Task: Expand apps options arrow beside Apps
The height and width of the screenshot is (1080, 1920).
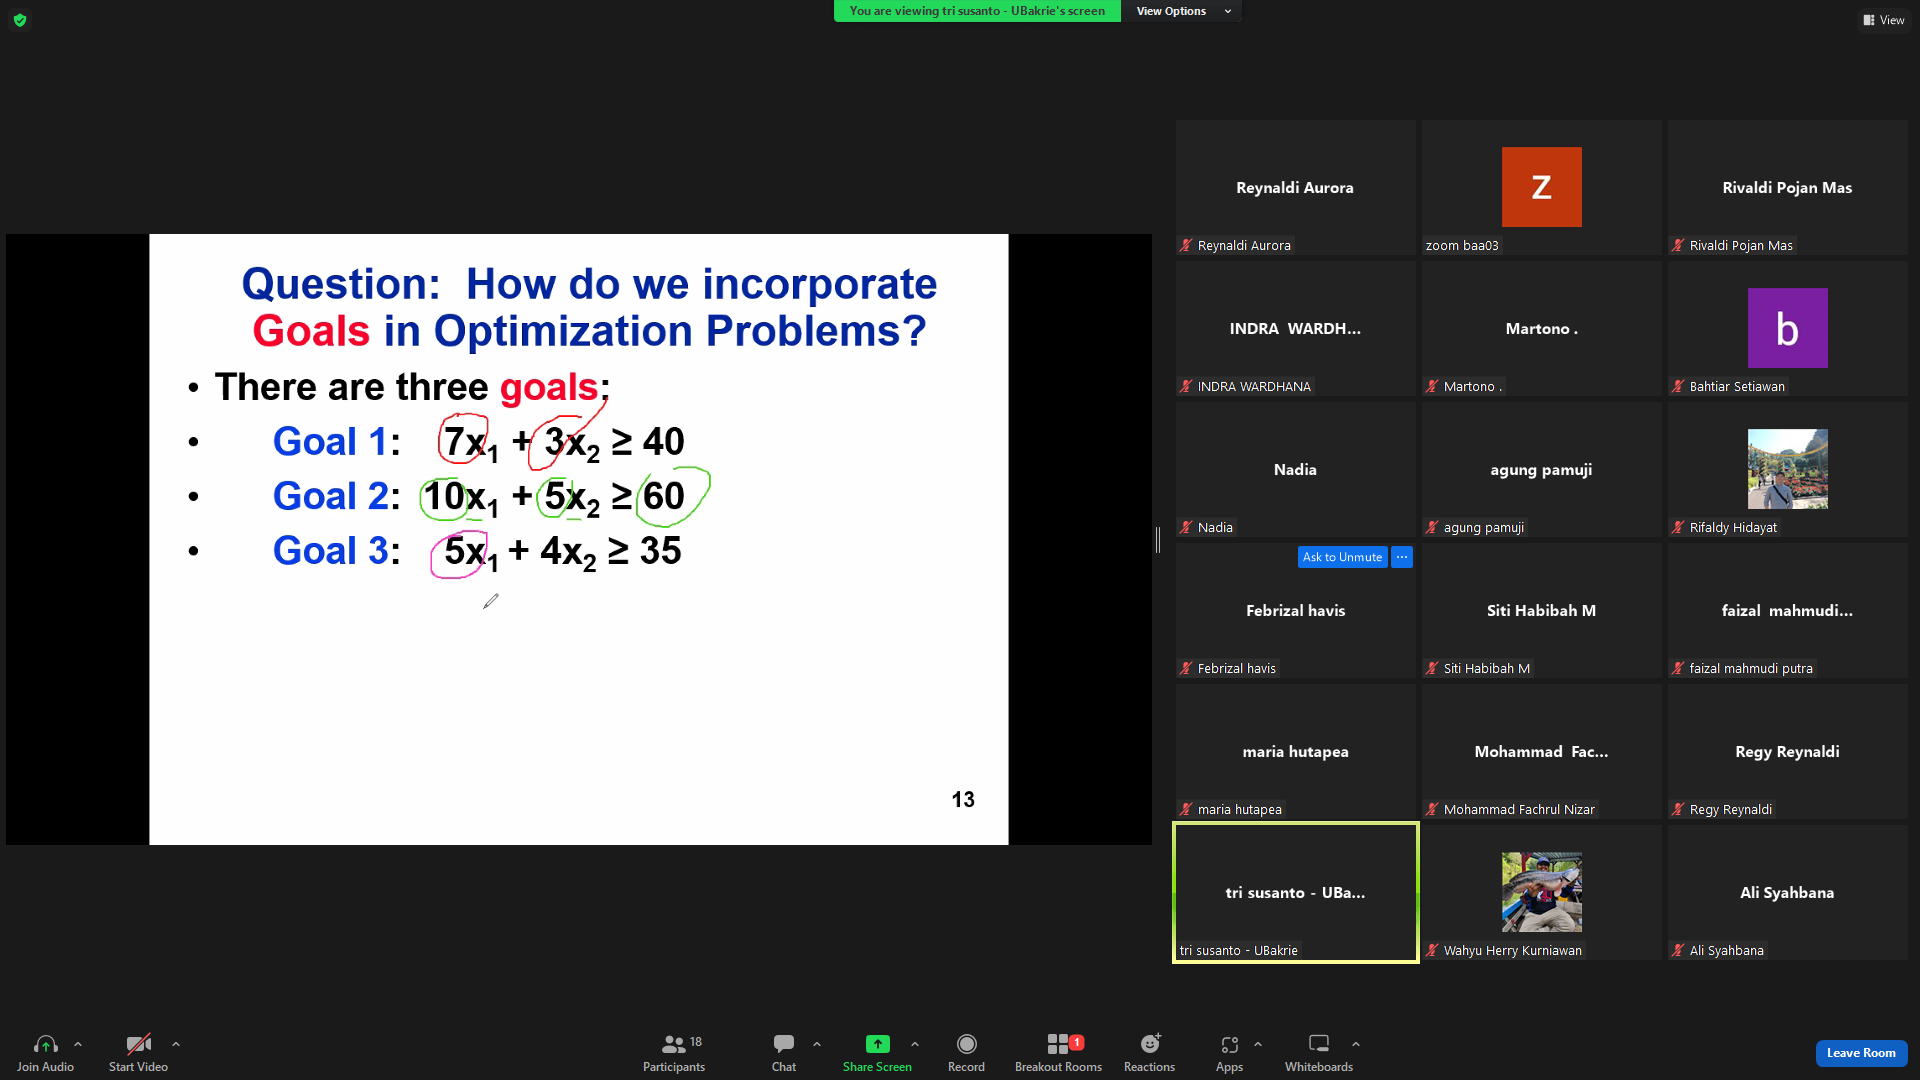Action: [1258, 1044]
